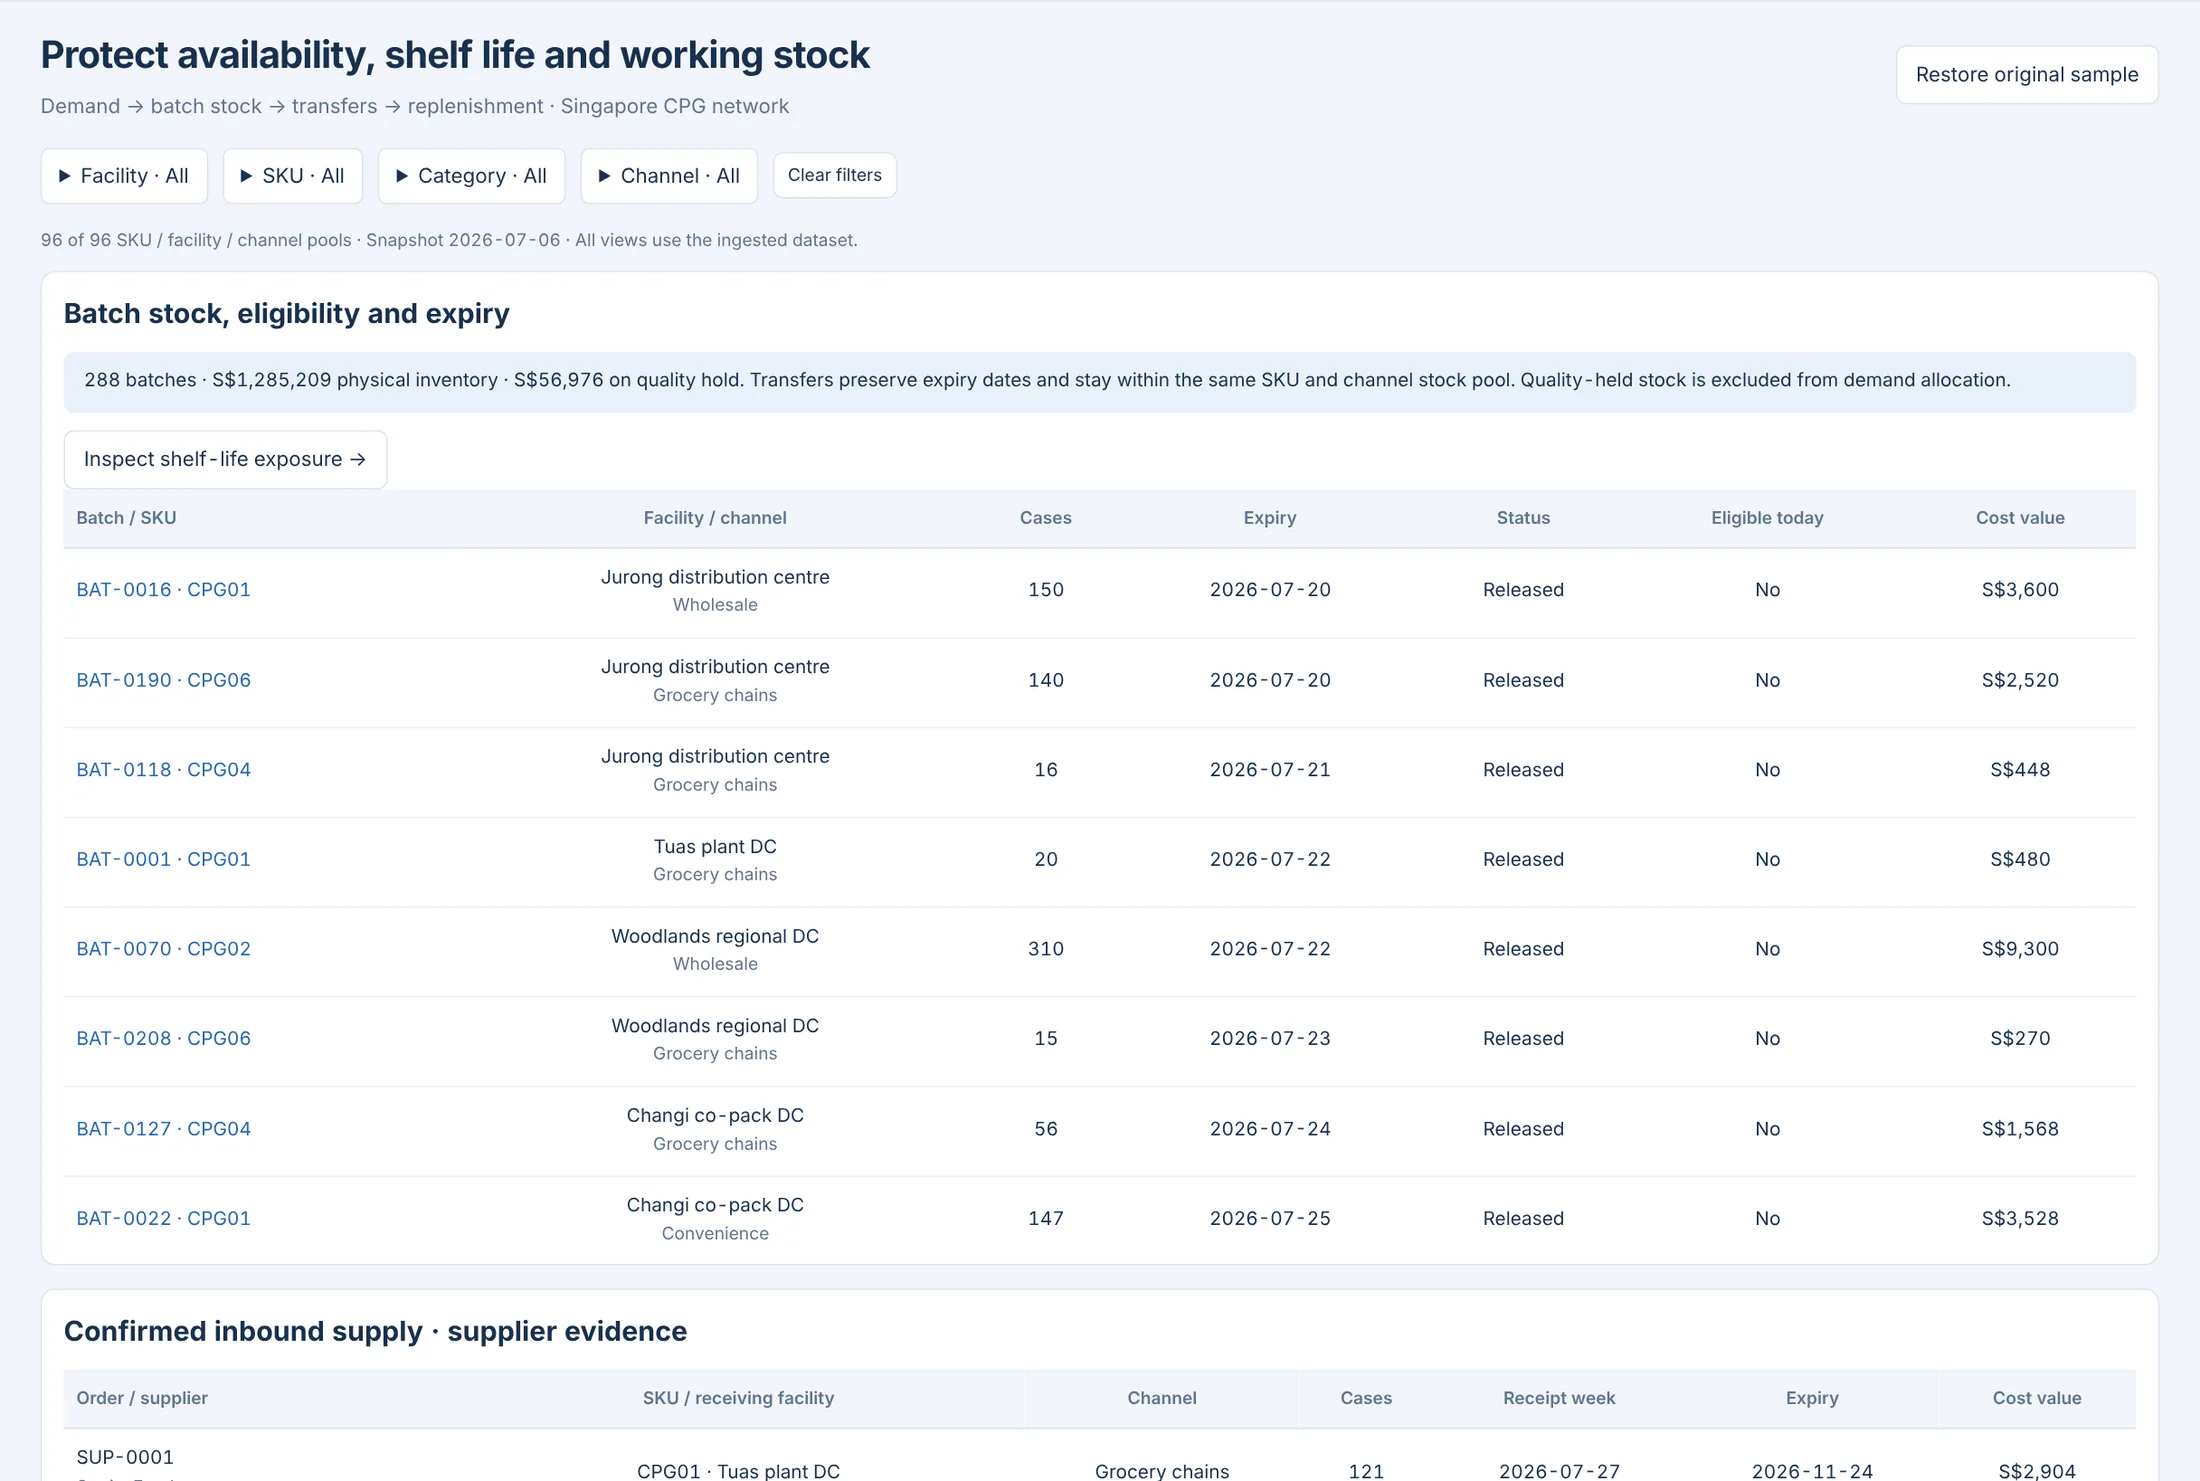
Task: Click CPG01 · Tuas plant DC cell
Action: 738,1471
